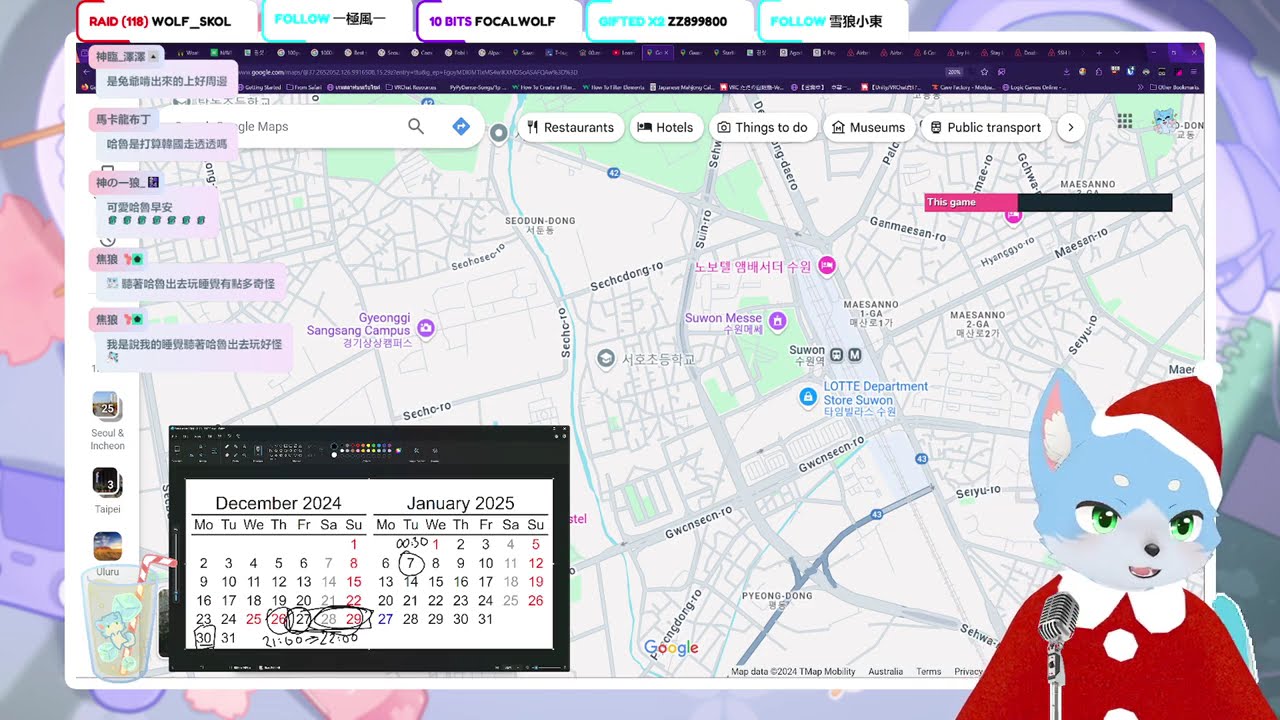1280x720 pixels.
Task: Select the Gyeonggi Sangsang Campus pin
Action: [426, 327]
